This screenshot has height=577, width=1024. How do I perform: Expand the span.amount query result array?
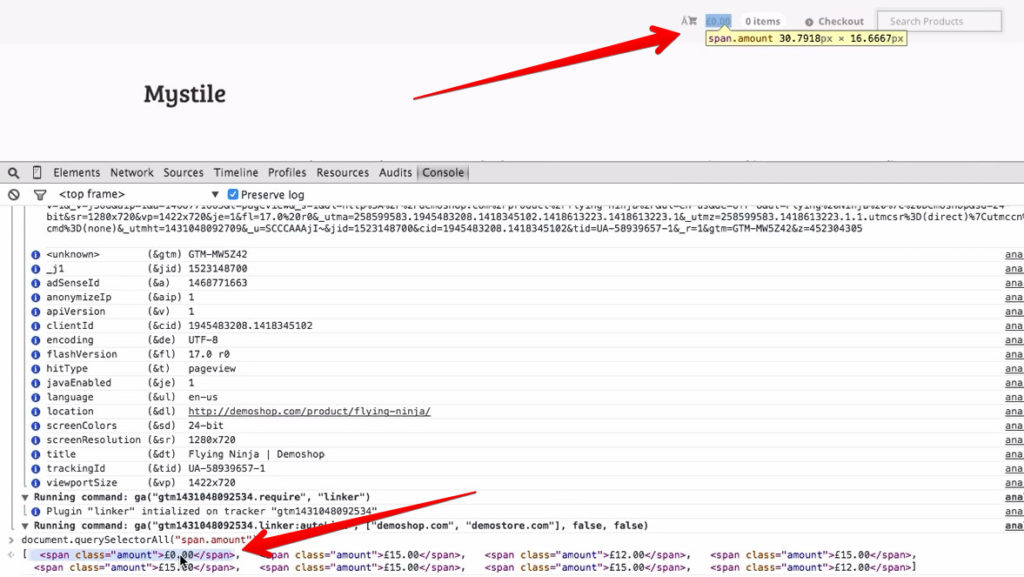(10, 554)
